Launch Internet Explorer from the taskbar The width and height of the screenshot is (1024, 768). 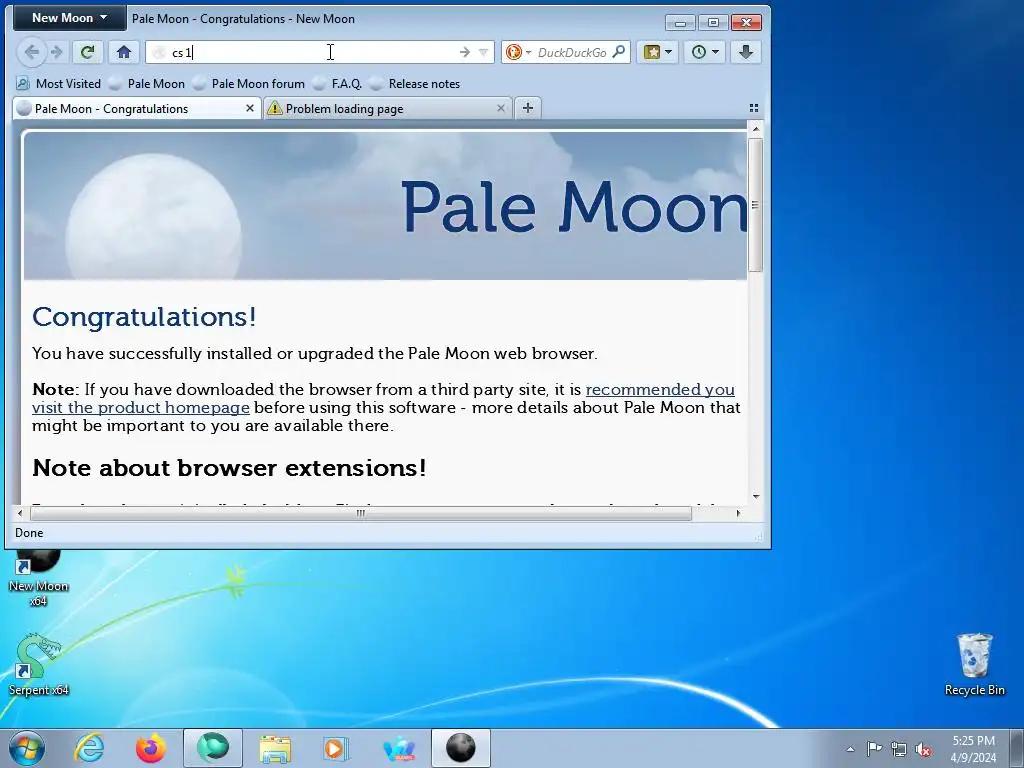89,748
